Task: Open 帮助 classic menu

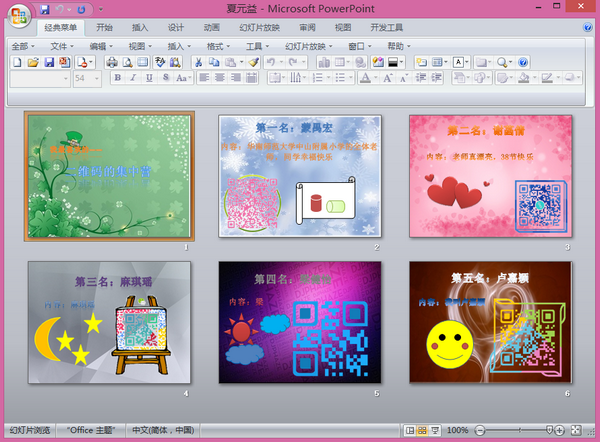Action: tap(399, 46)
